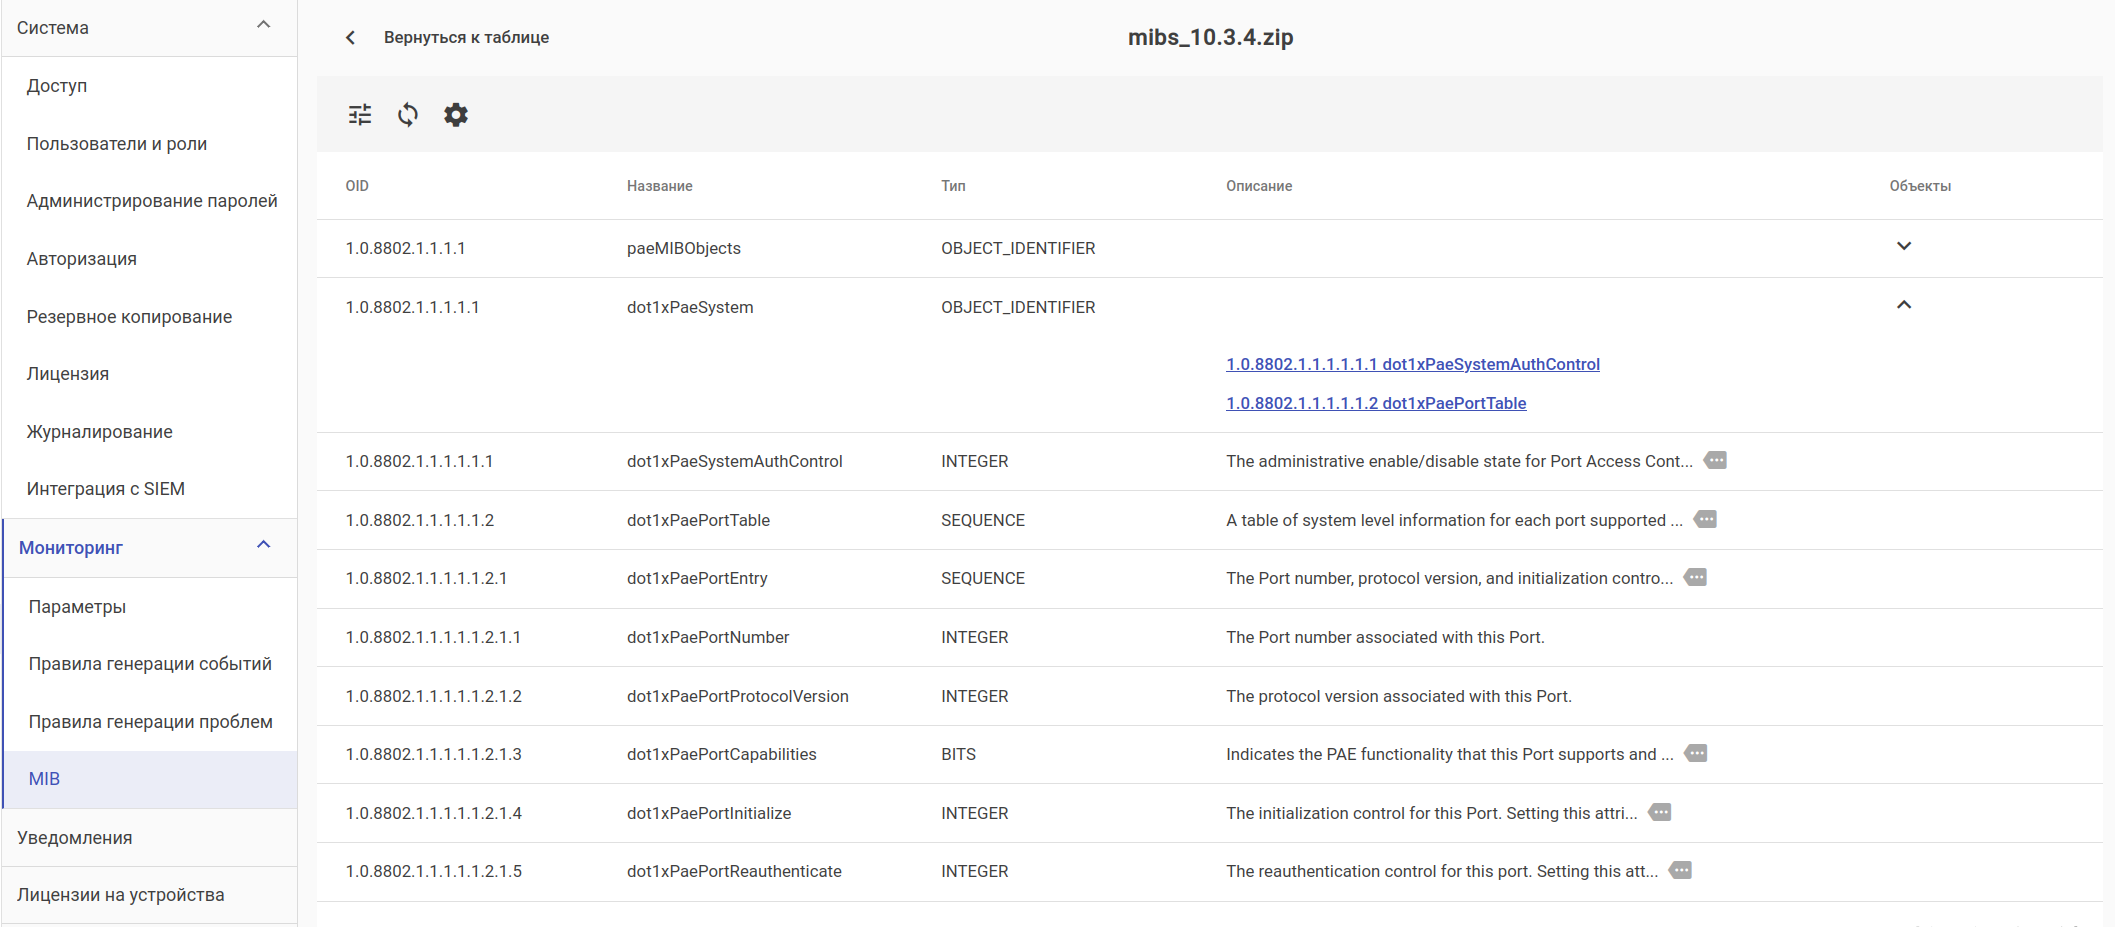Show full description for dot1xPaePortReauthenticate
This screenshot has width=2115, height=927.
(x=1681, y=871)
